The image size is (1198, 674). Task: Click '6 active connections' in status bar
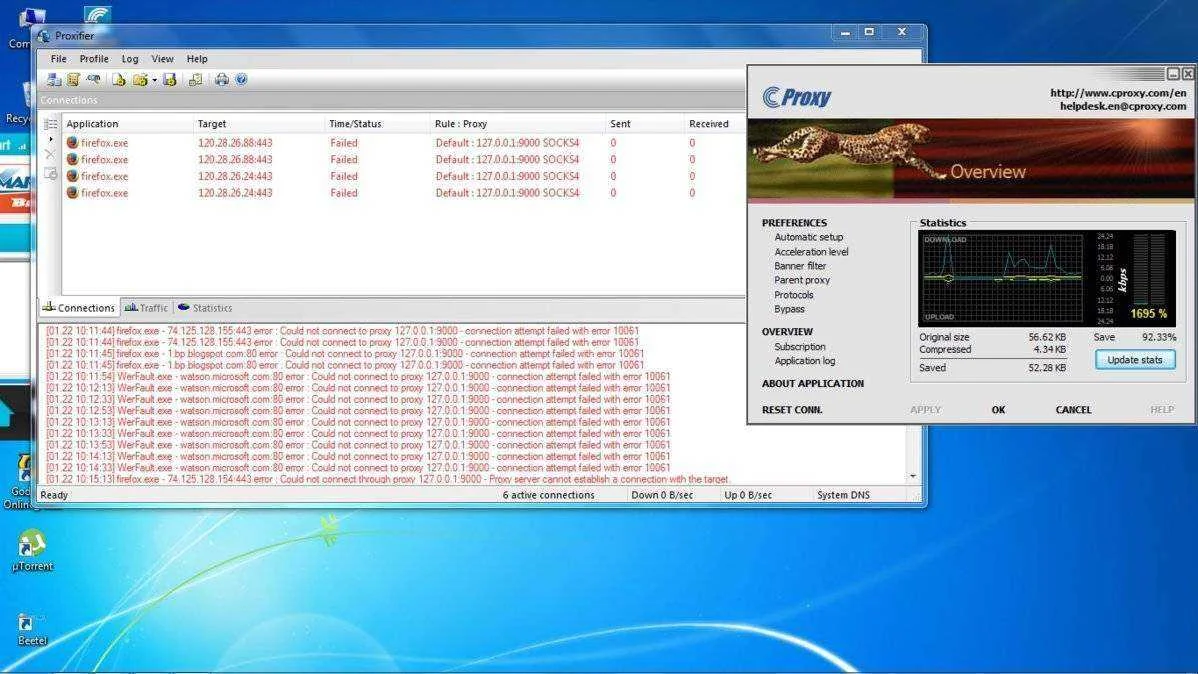point(548,495)
